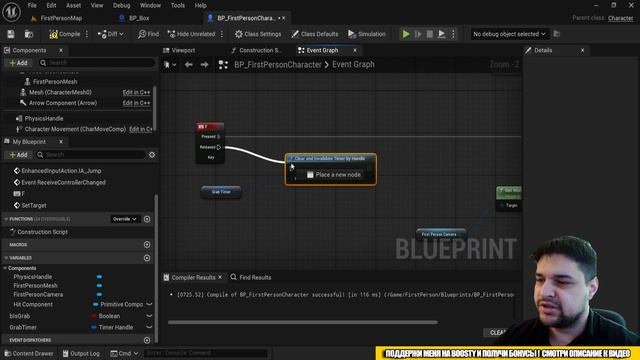Open the File menu
The width and height of the screenshot is (640, 360).
tap(32, 5)
